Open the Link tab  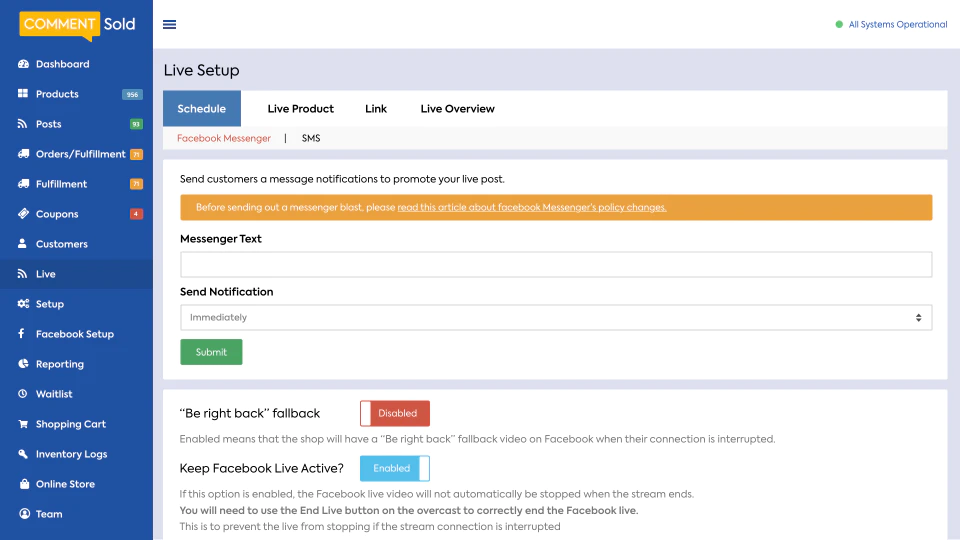[376, 108]
